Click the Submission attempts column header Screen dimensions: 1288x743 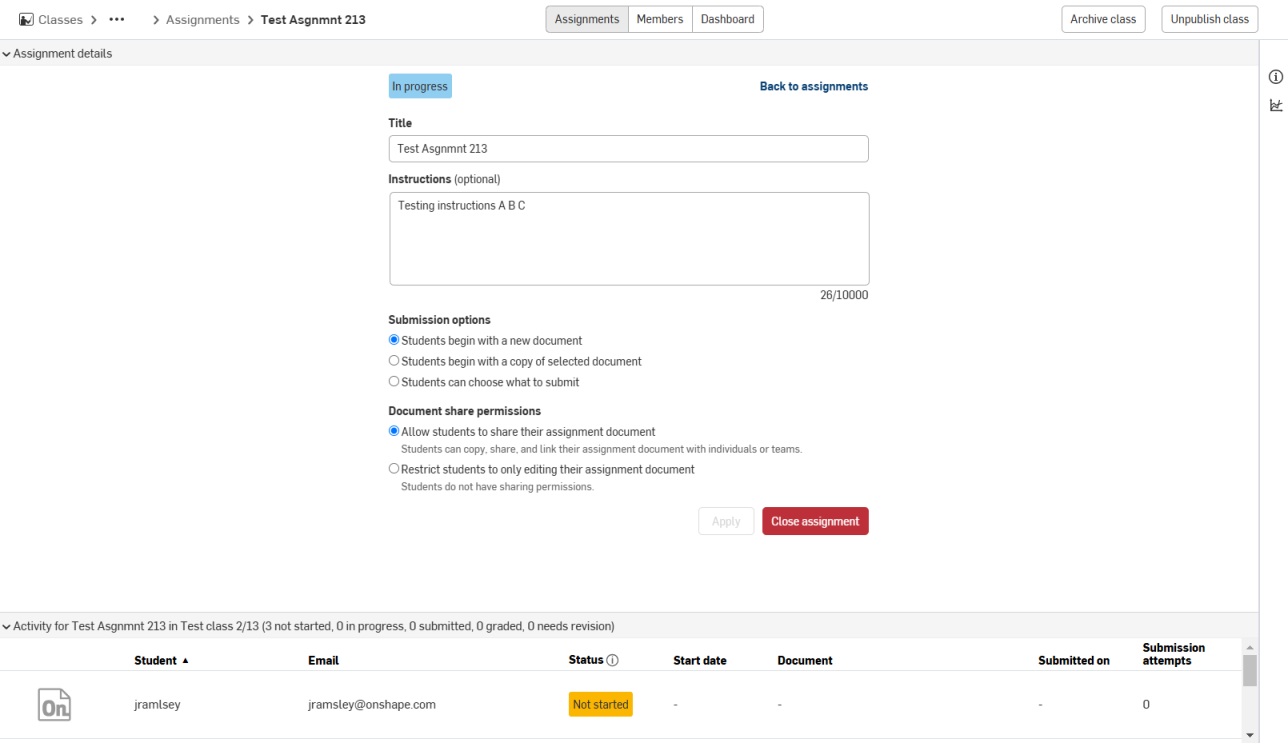[x=1174, y=654]
